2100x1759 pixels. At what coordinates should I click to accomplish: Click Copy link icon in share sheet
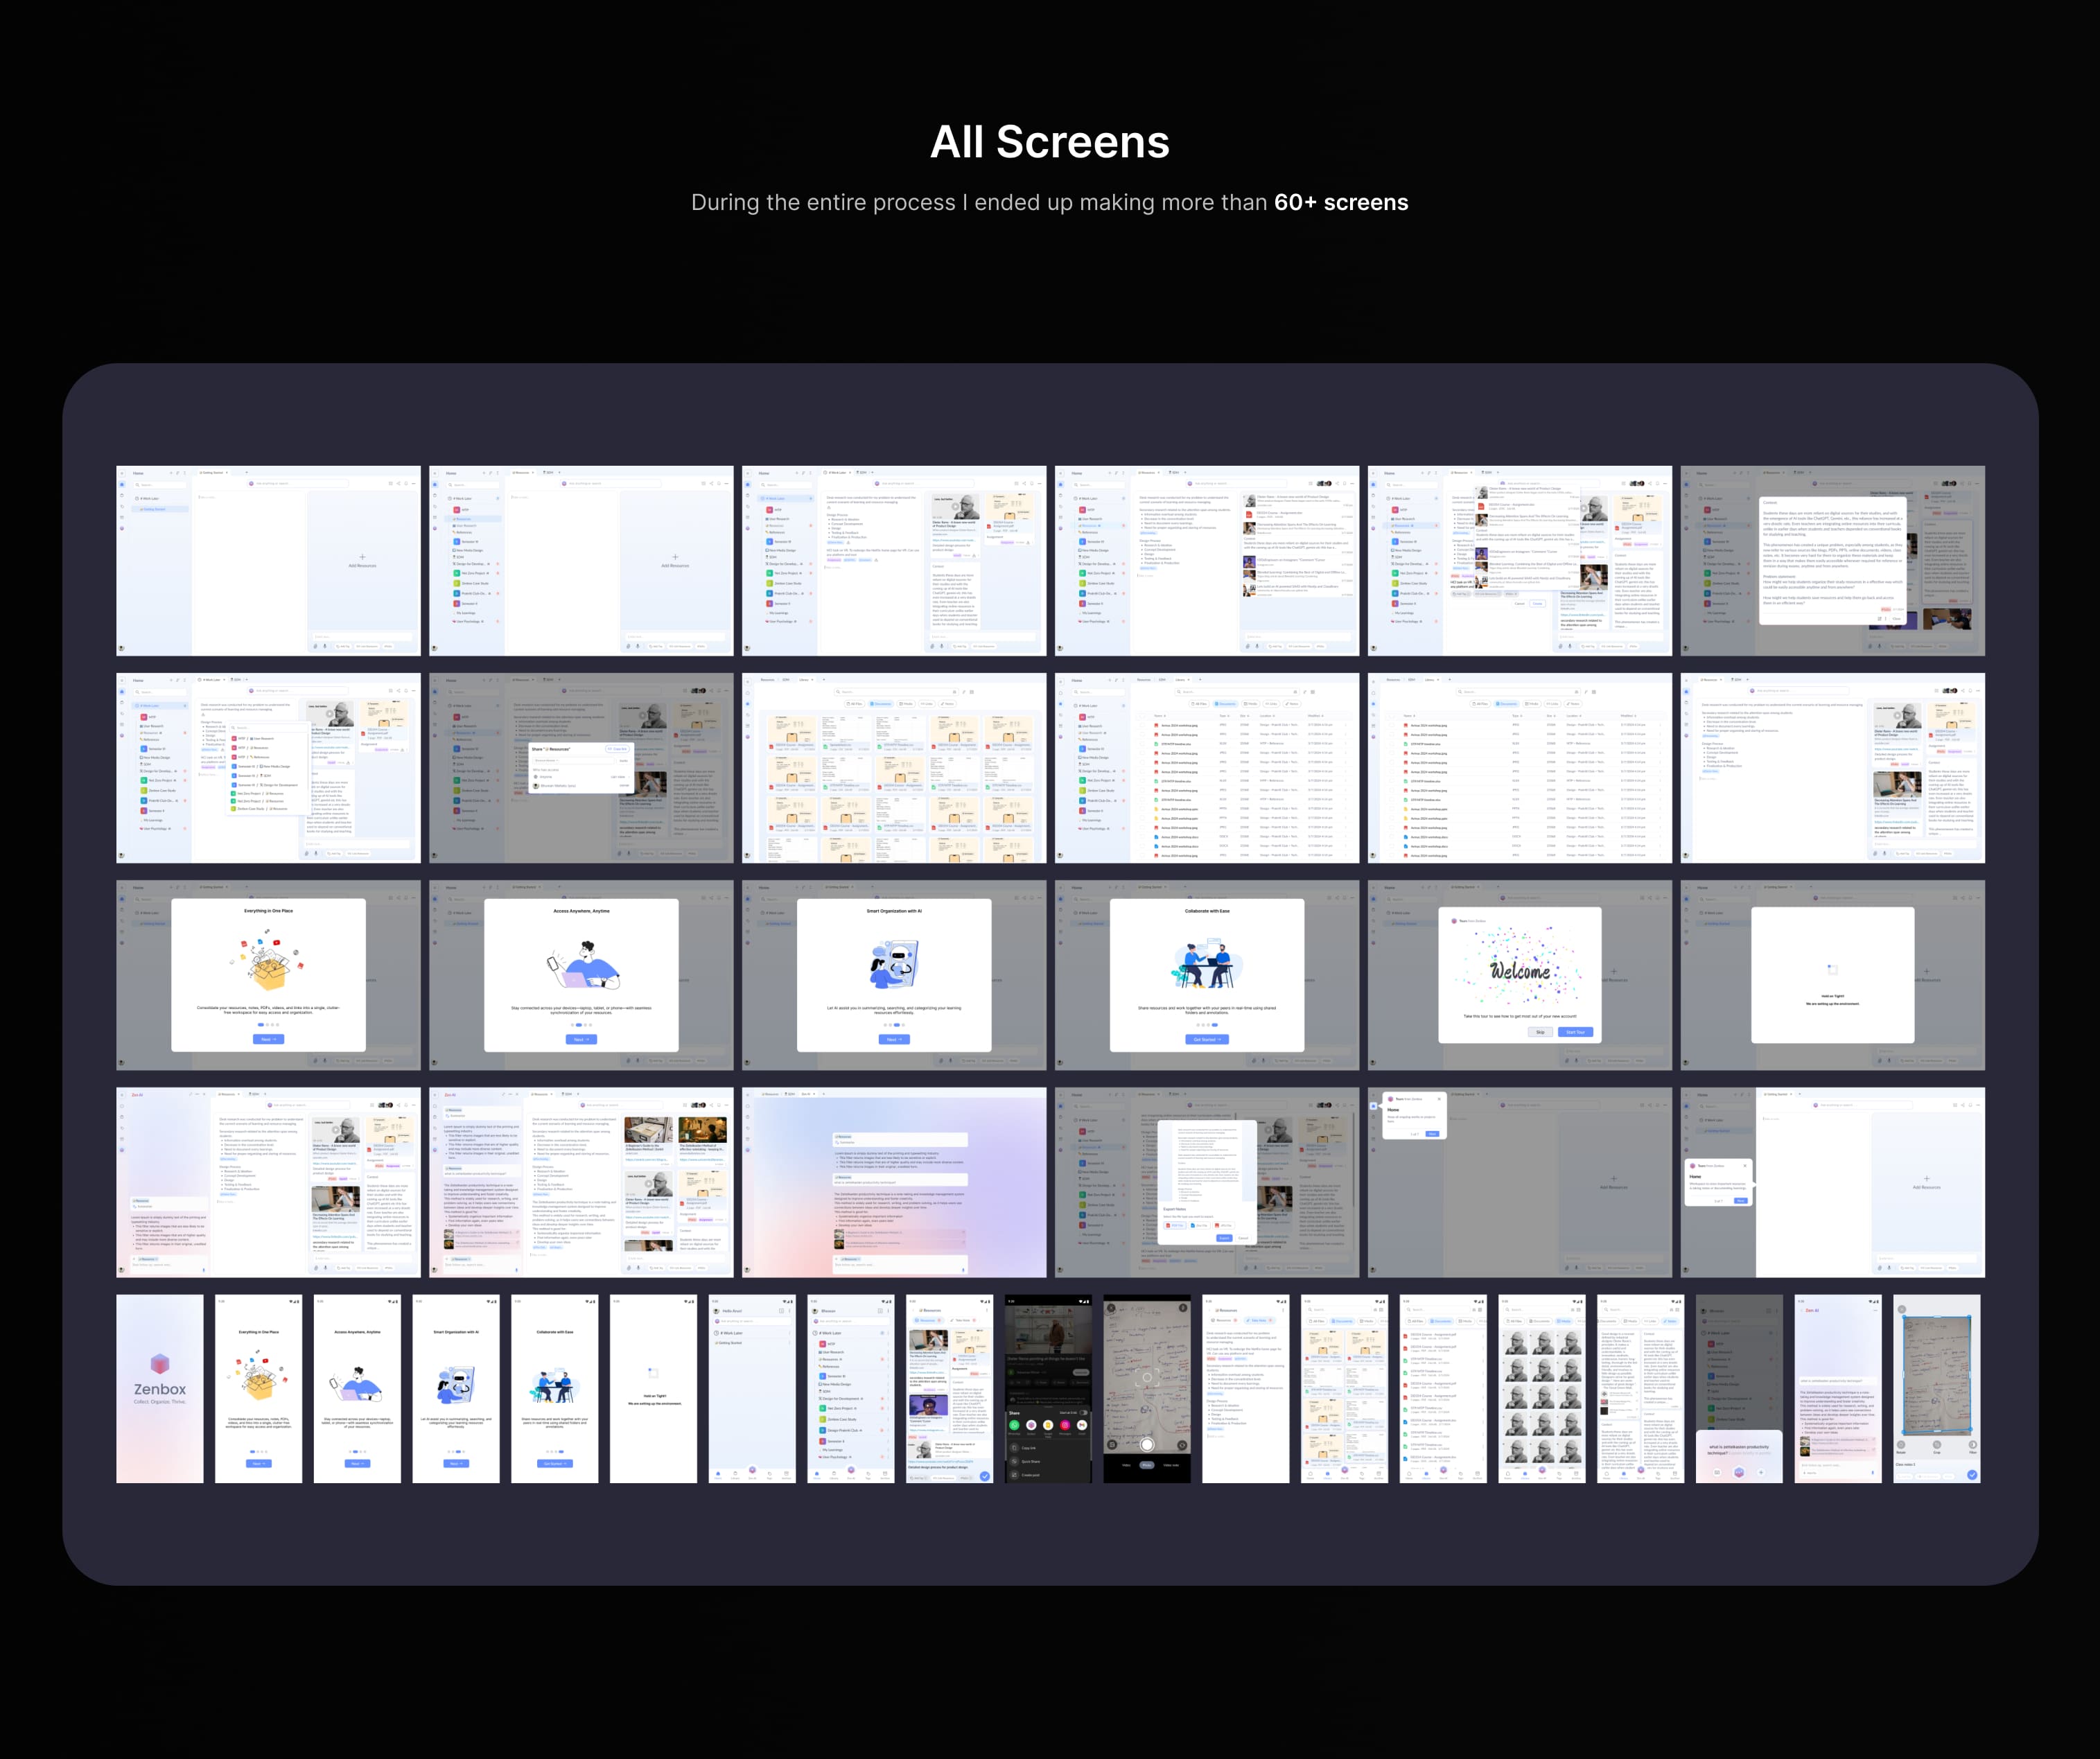pos(1015,1448)
